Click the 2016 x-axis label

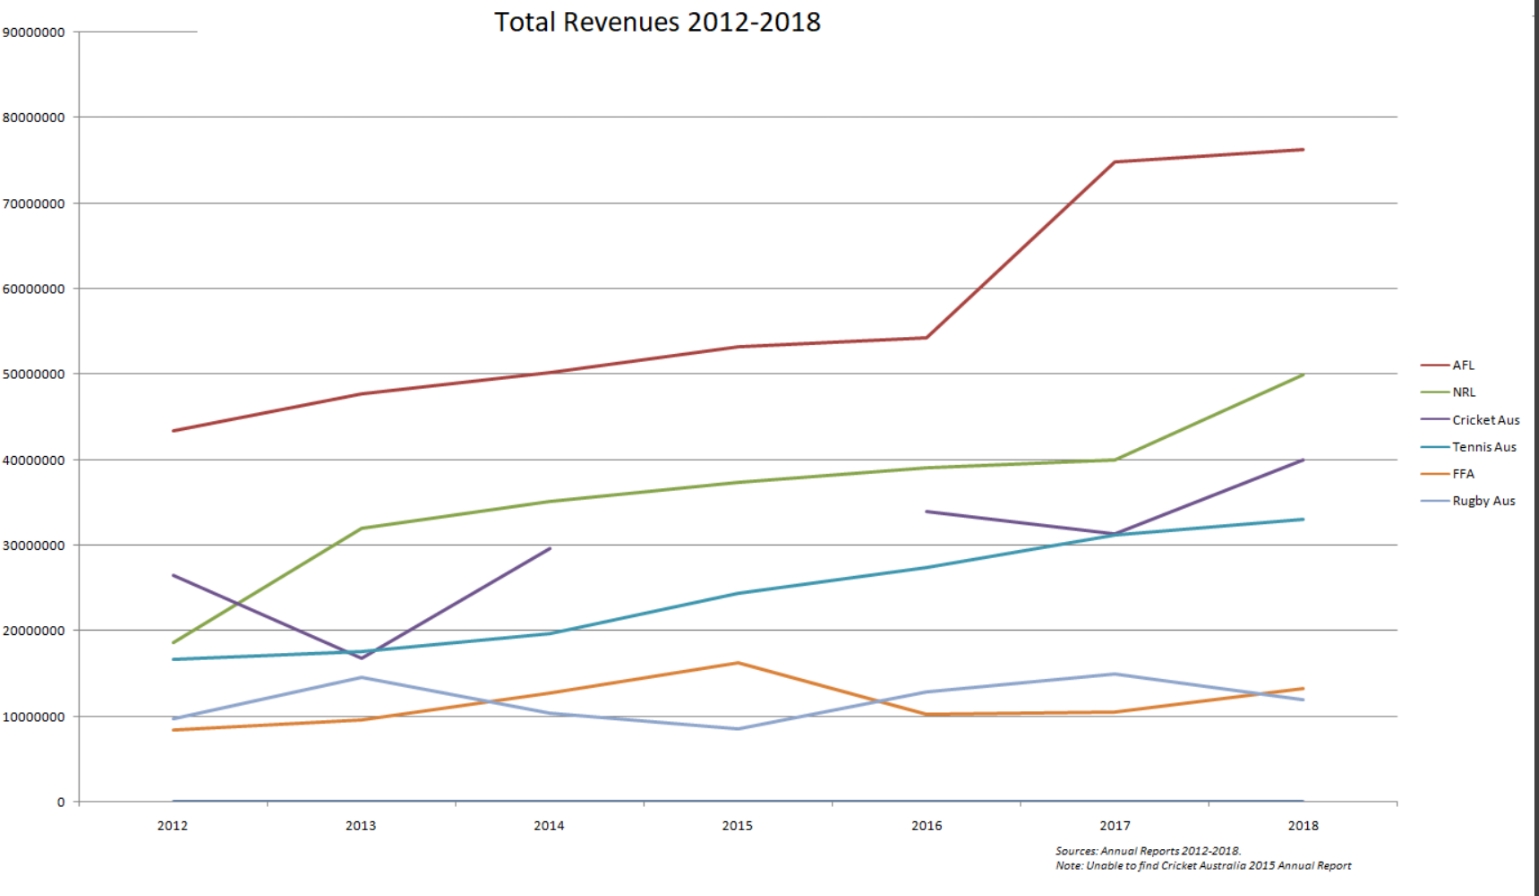tap(927, 826)
